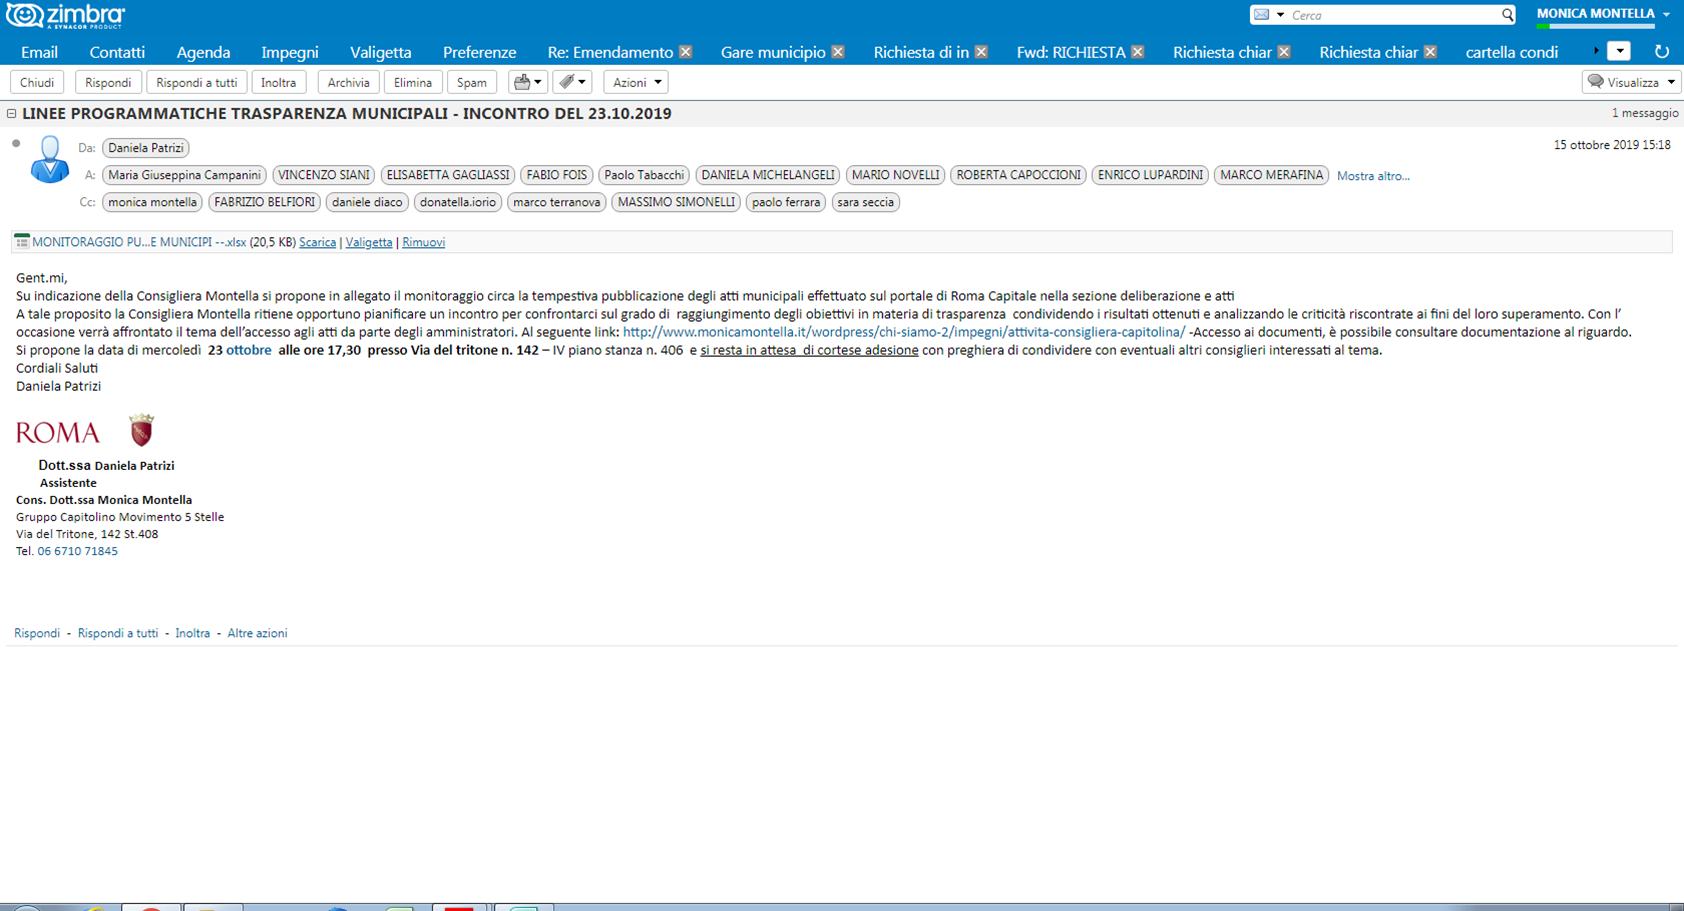This screenshot has width=1684, height=911.
Task: Click phone number 06 6710 71845
Action: coord(77,551)
